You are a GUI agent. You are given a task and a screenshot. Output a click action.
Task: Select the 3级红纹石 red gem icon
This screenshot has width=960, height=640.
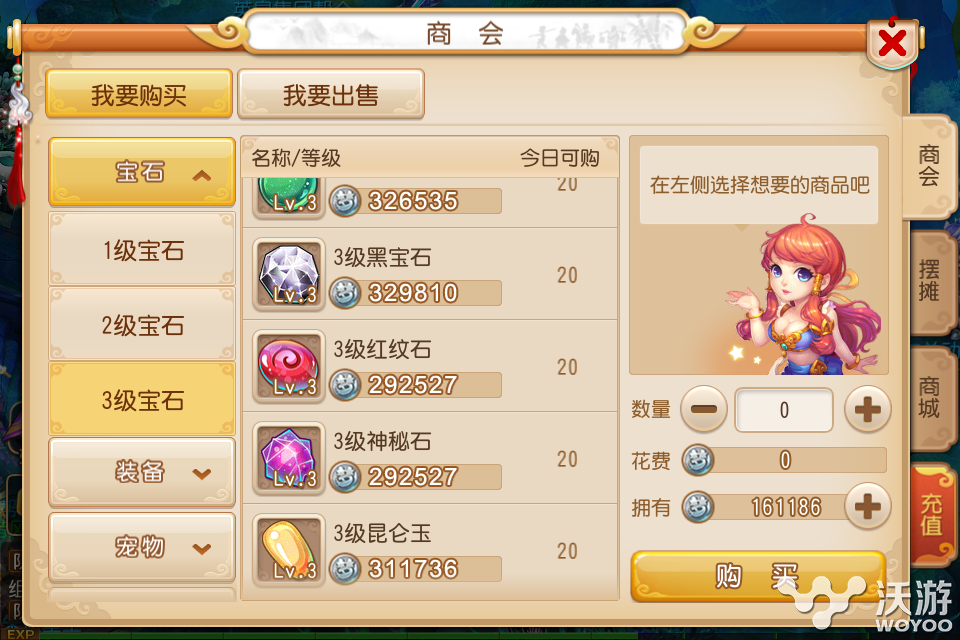(x=288, y=366)
